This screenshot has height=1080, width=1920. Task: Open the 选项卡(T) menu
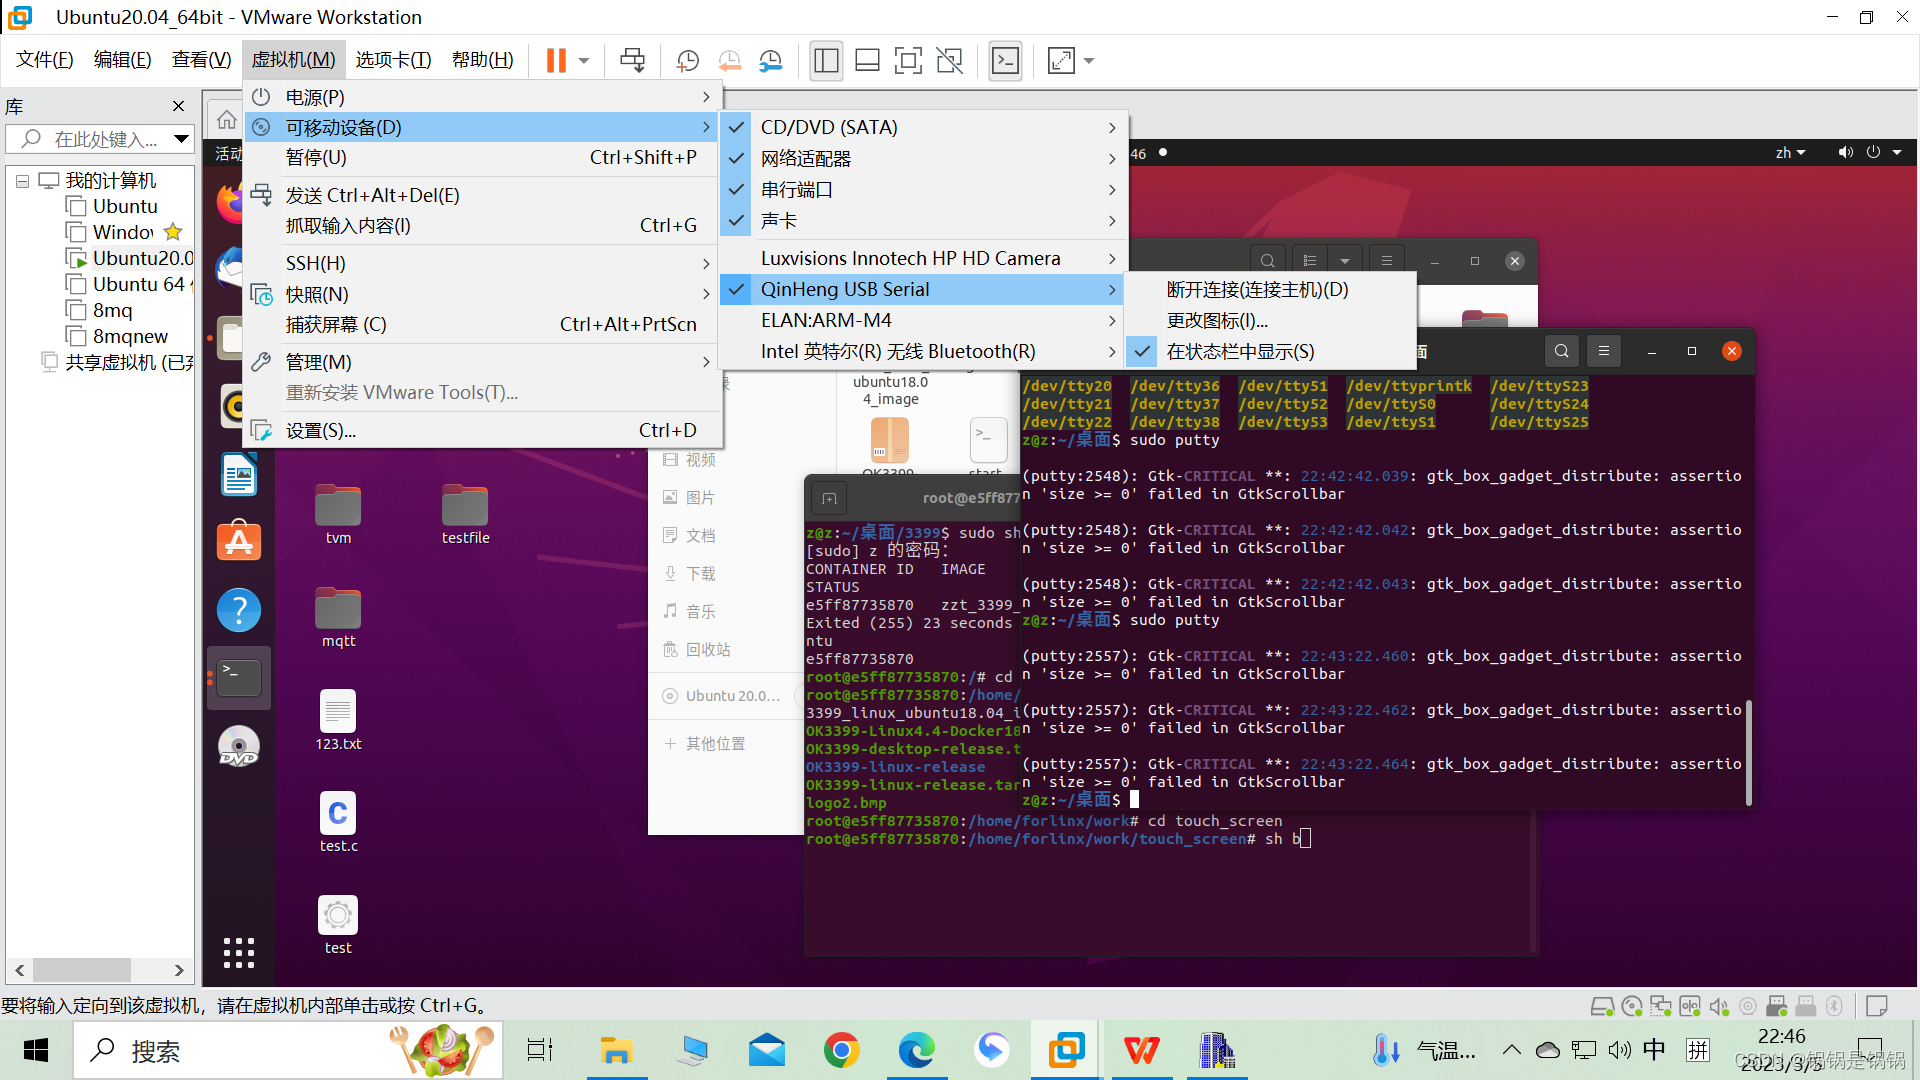(x=393, y=60)
